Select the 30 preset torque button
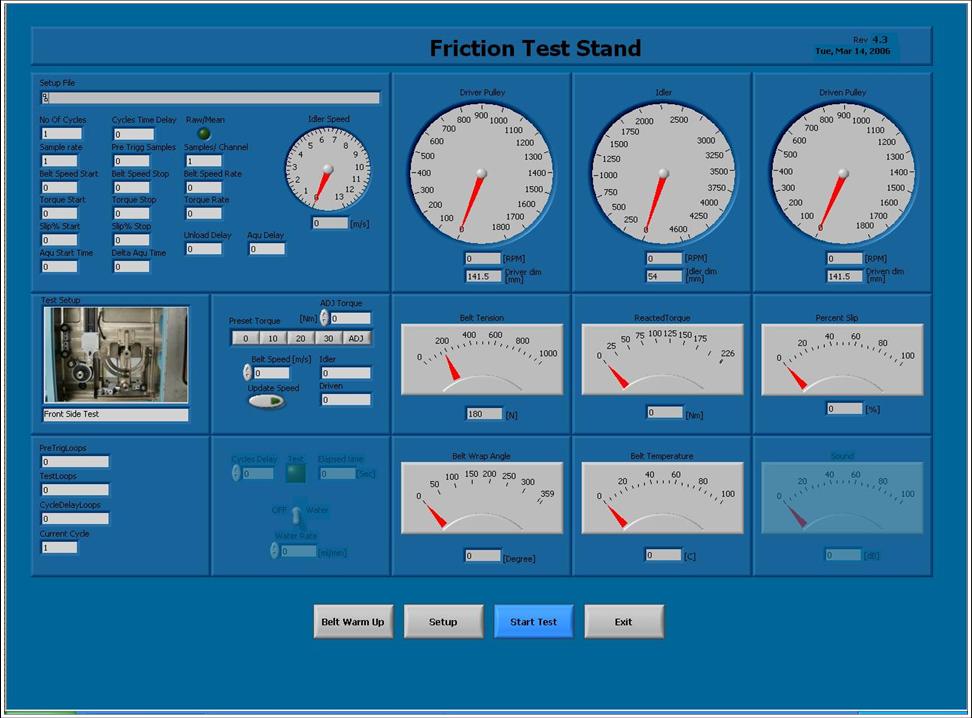 click(x=328, y=338)
